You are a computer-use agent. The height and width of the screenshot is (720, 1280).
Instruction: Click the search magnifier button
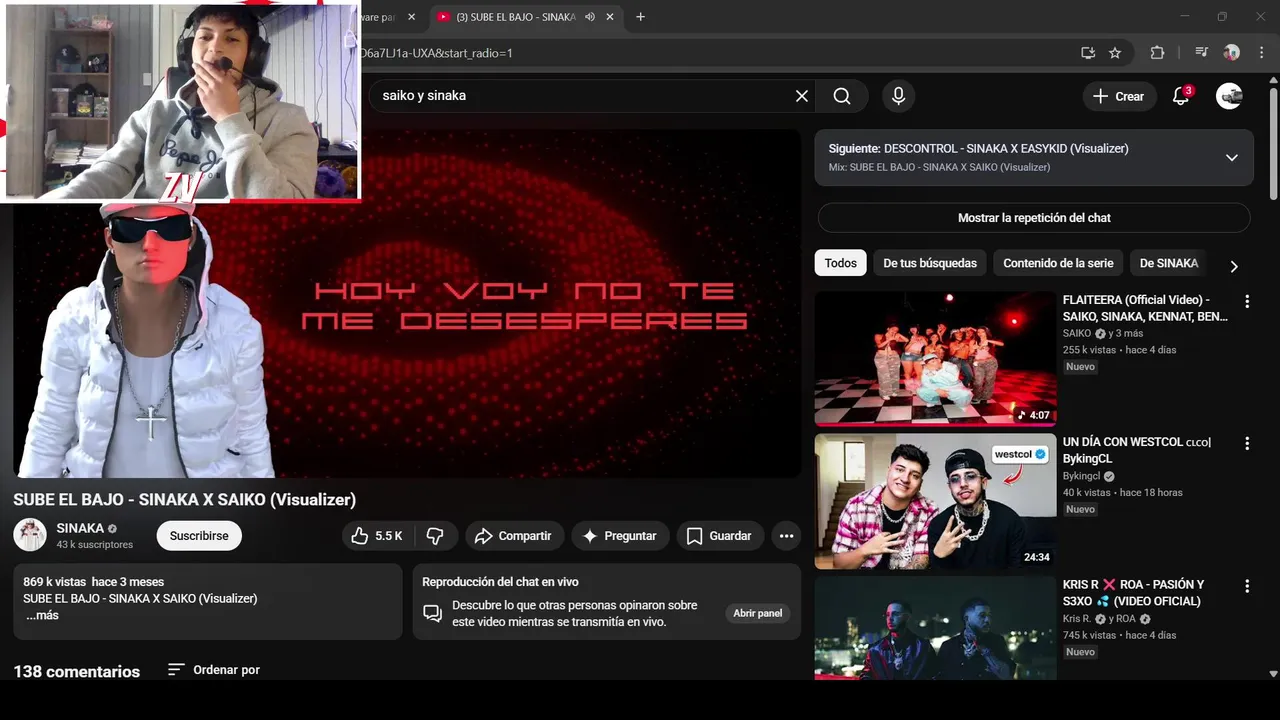tap(842, 96)
